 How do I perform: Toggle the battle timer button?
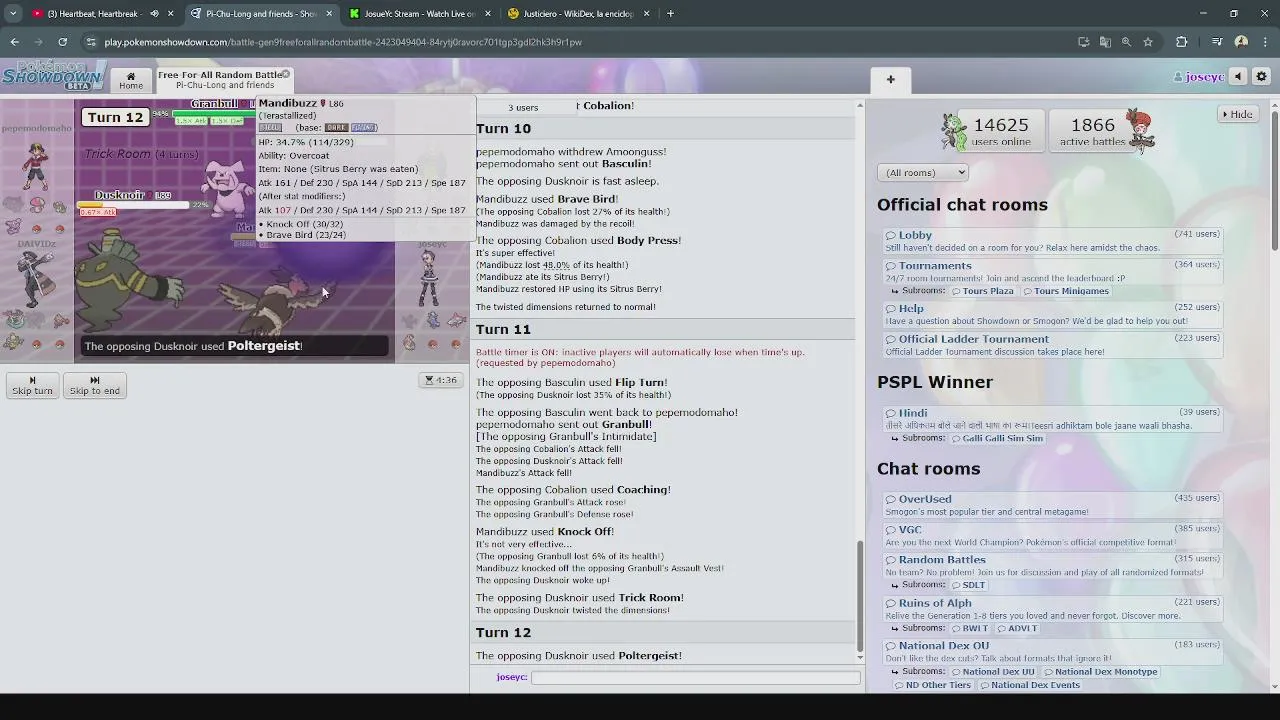441,380
